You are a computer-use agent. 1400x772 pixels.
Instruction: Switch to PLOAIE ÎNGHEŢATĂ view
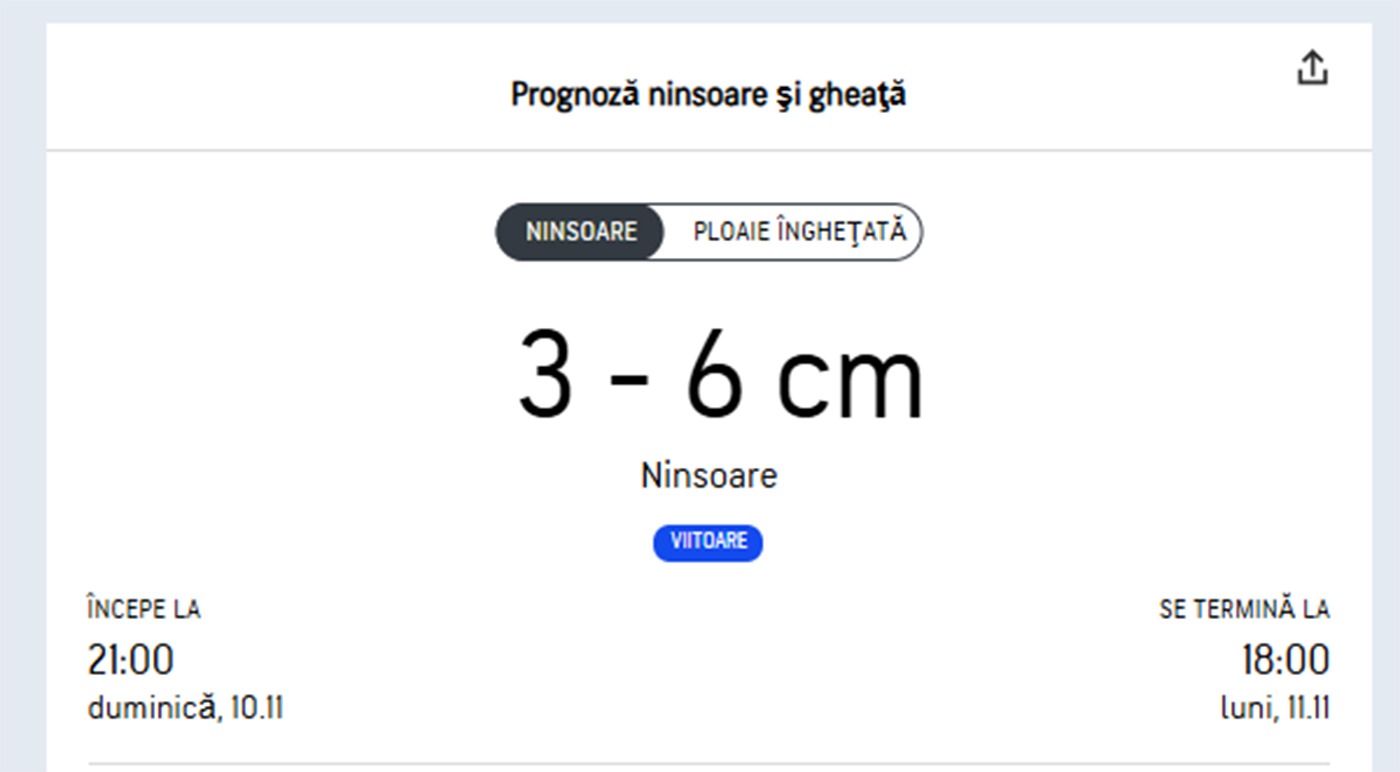799,232
